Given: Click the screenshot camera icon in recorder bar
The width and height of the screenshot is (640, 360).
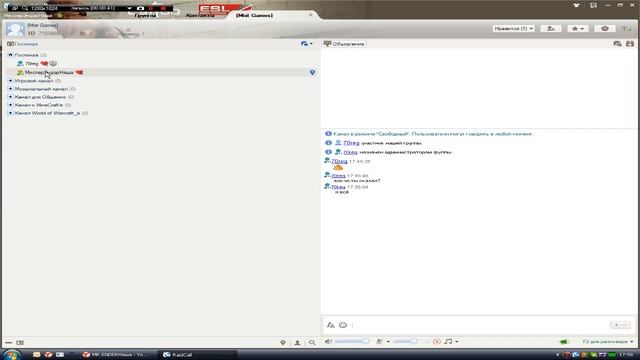Looking at the screenshot, I should 140,8.
